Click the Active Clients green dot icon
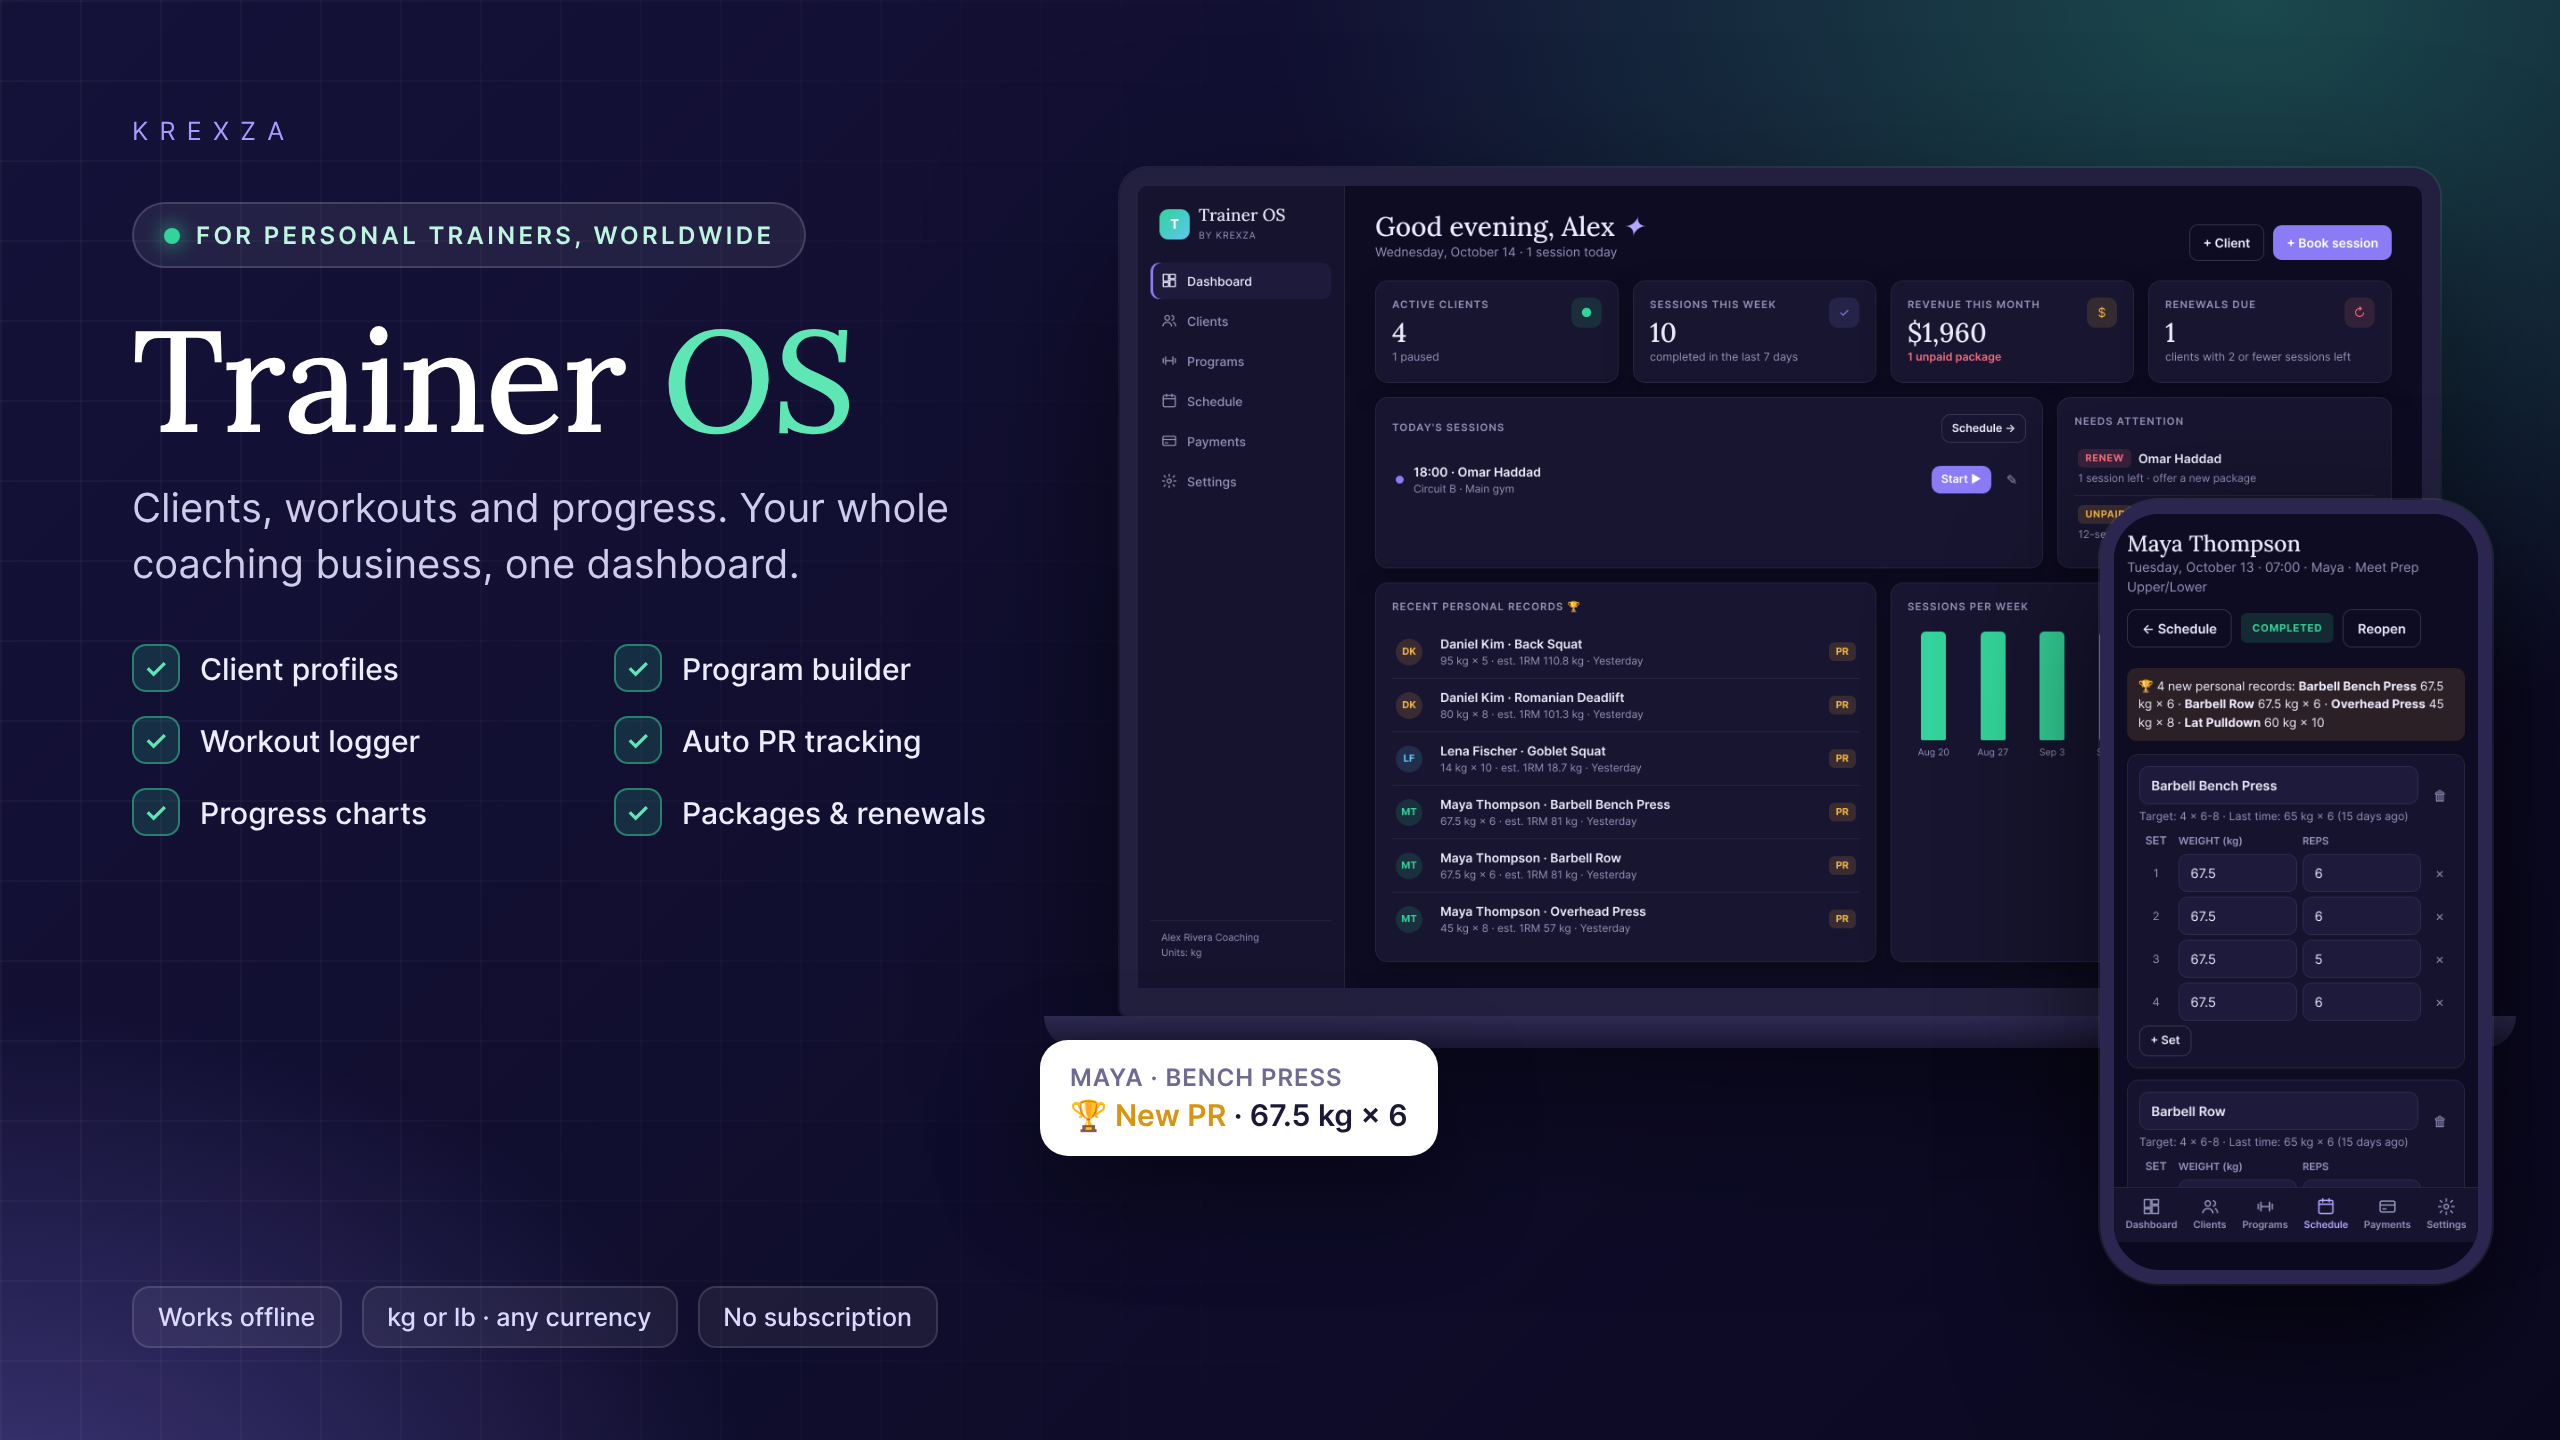Viewport: 2560px width, 1440px height. pos(1586,312)
